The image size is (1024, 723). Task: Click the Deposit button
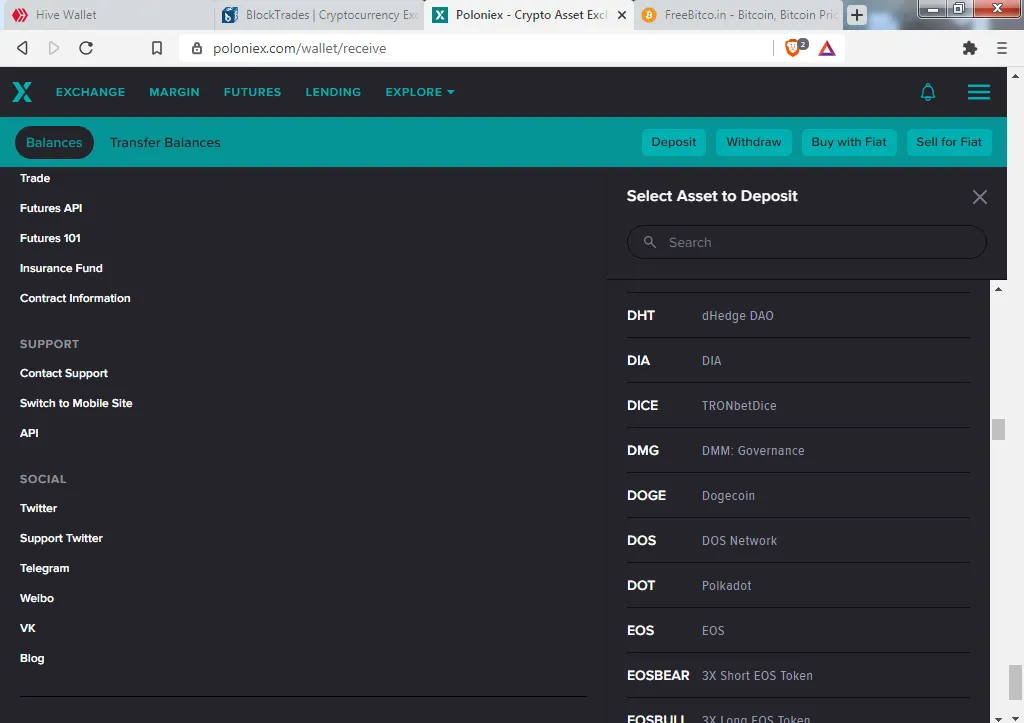[673, 142]
